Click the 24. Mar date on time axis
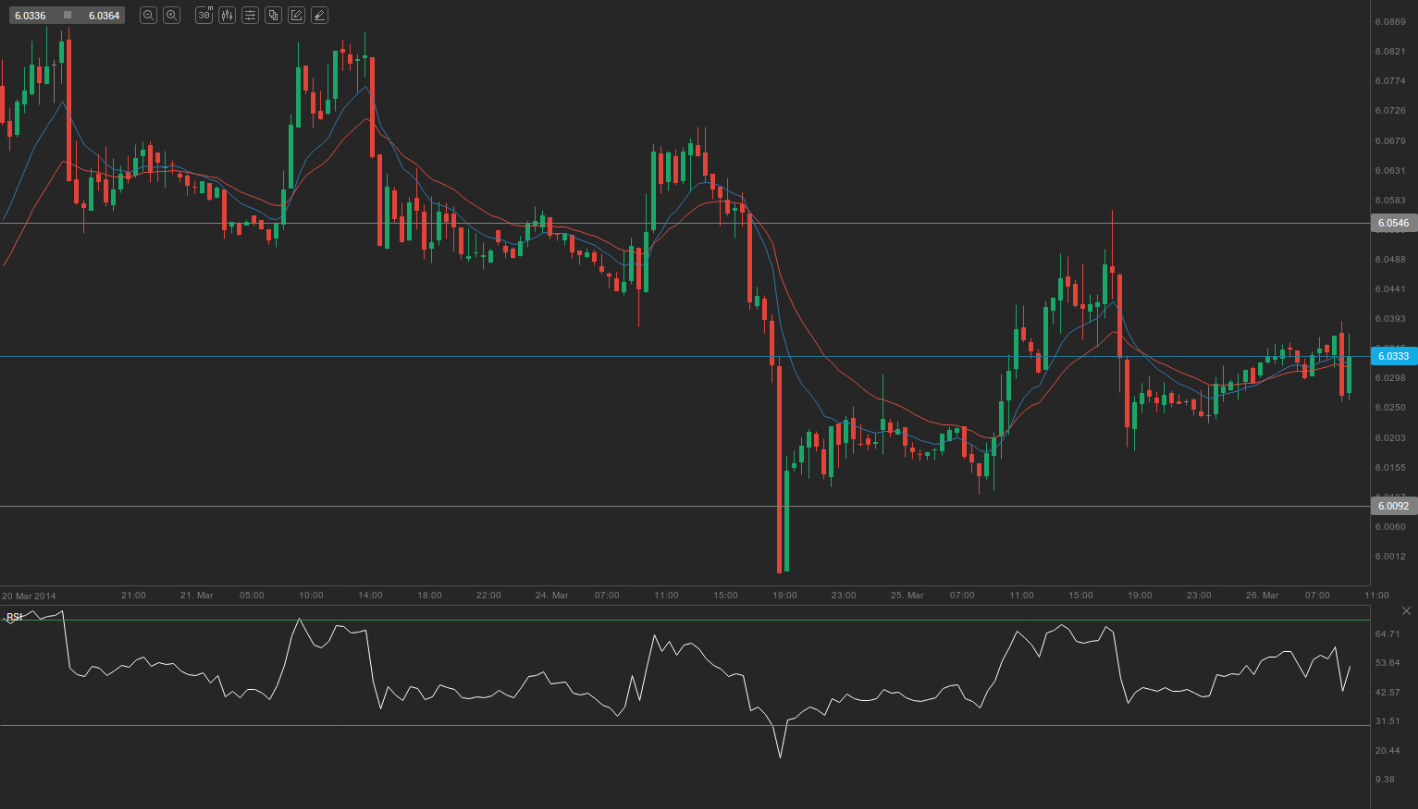The image size is (1418, 809). click(551, 595)
